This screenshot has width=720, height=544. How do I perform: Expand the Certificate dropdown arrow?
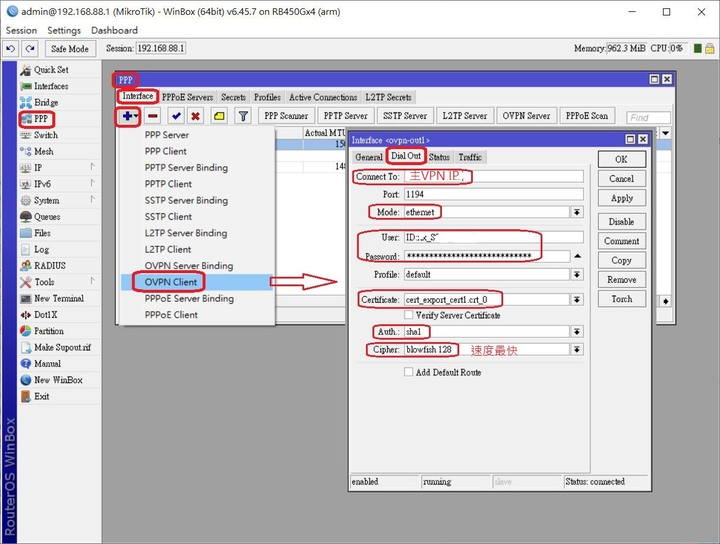[x=577, y=300]
